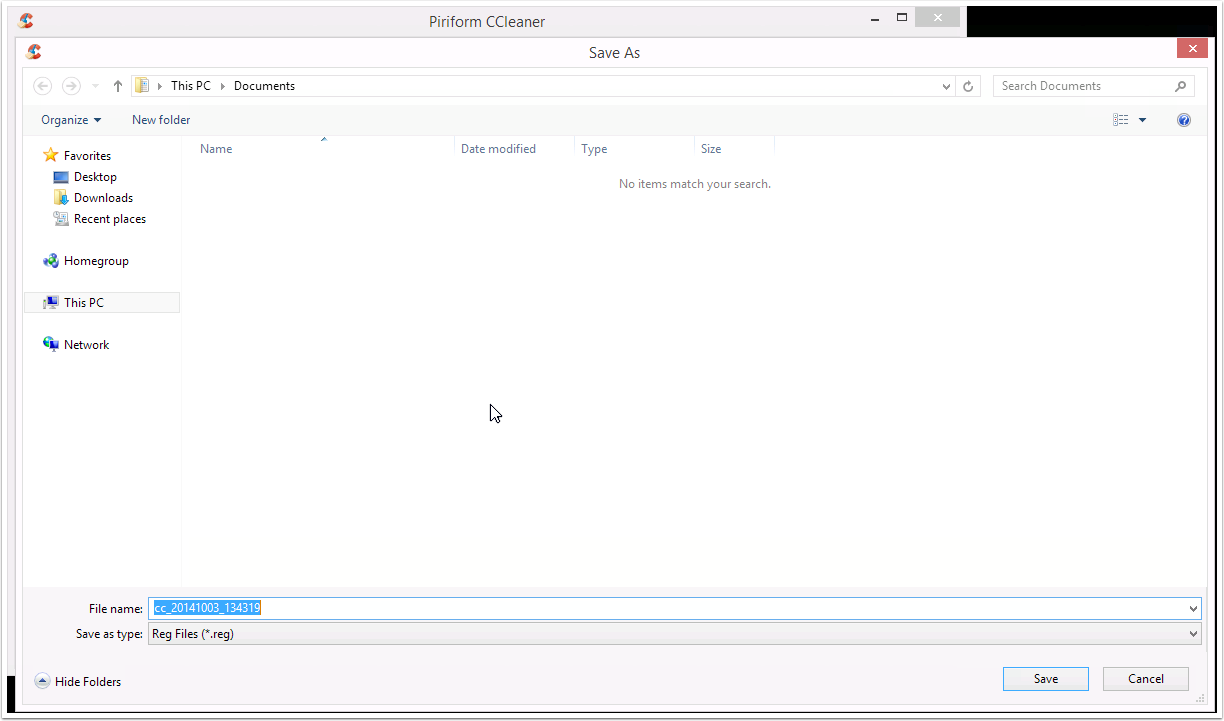Expand the address bar history dropdown
Screen dimensions: 1224x721
(x=947, y=87)
